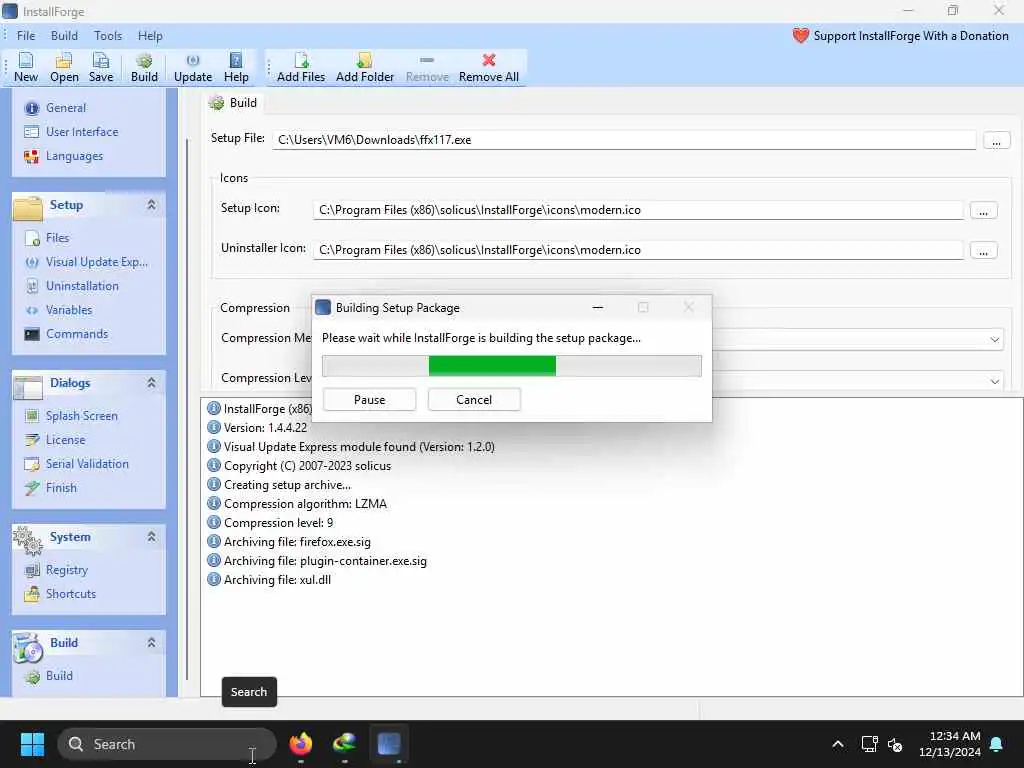This screenshot has height=768, width=1024.
Task: Select the Build tab header
Action: click(233, 103)
